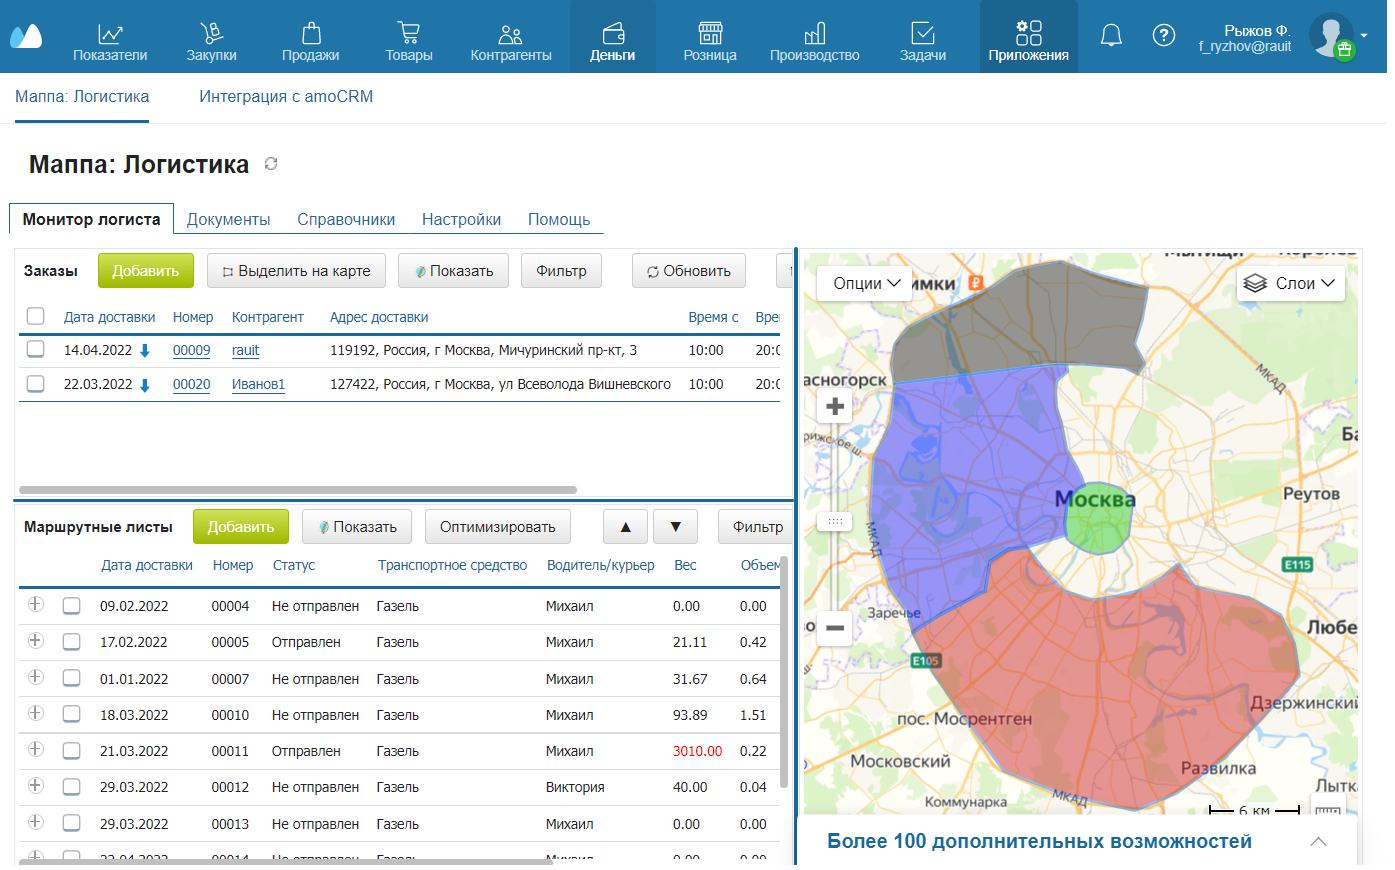
Task: Switch to the Справочники tab
Action: (x=346, y=219)
